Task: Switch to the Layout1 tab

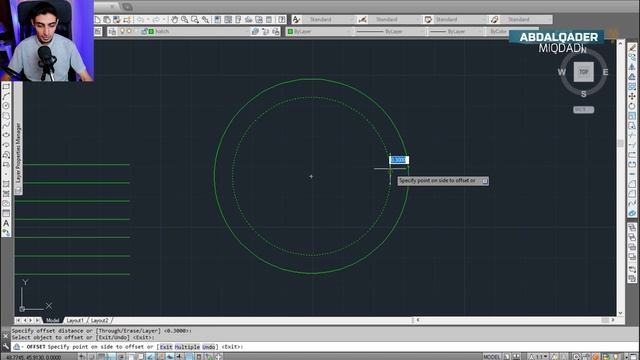Action: pyautogui.click(x=75, y=320)
